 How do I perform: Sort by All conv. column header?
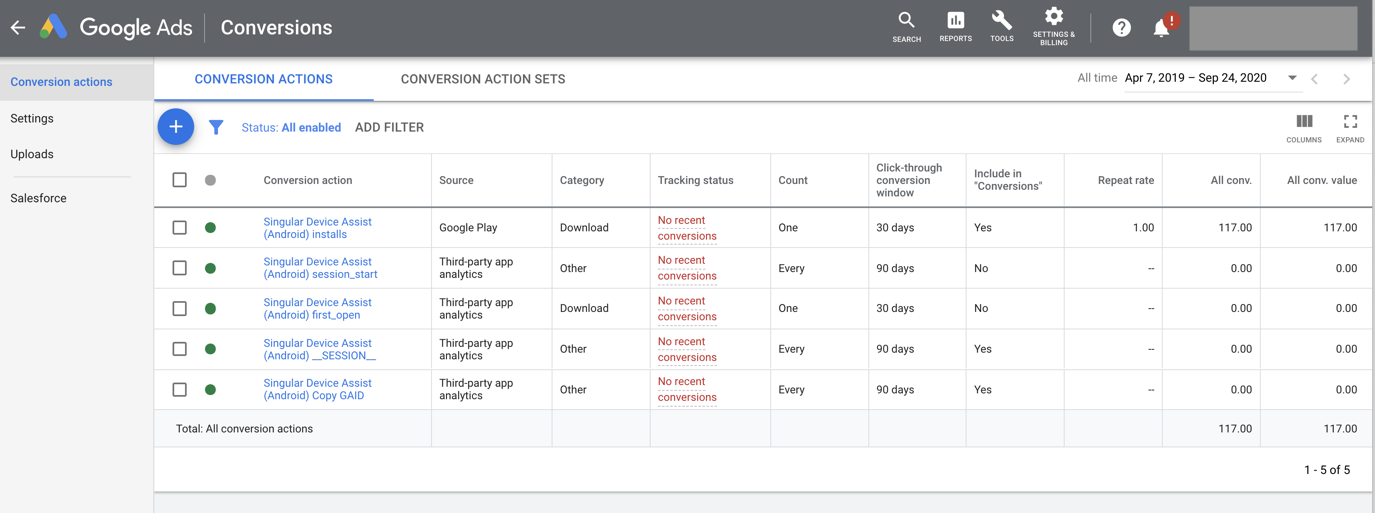point(1231,181)
